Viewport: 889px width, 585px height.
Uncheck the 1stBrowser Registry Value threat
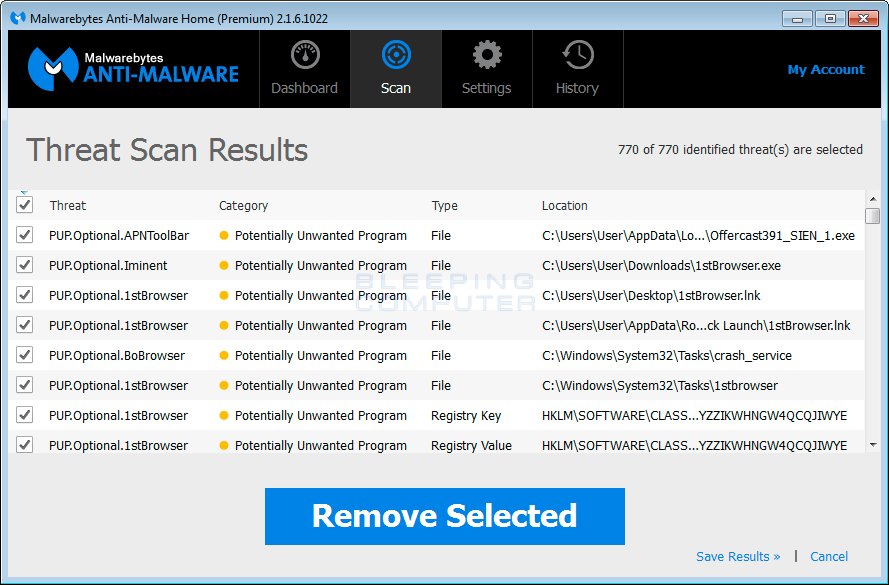pyautogui.click(x=24, y=445)
